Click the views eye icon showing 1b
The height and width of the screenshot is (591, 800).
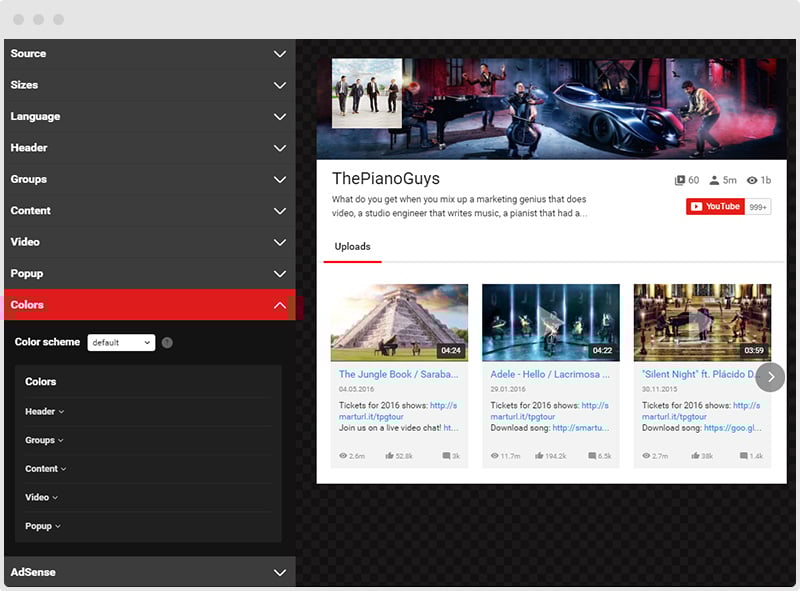[x=752, y=180]
